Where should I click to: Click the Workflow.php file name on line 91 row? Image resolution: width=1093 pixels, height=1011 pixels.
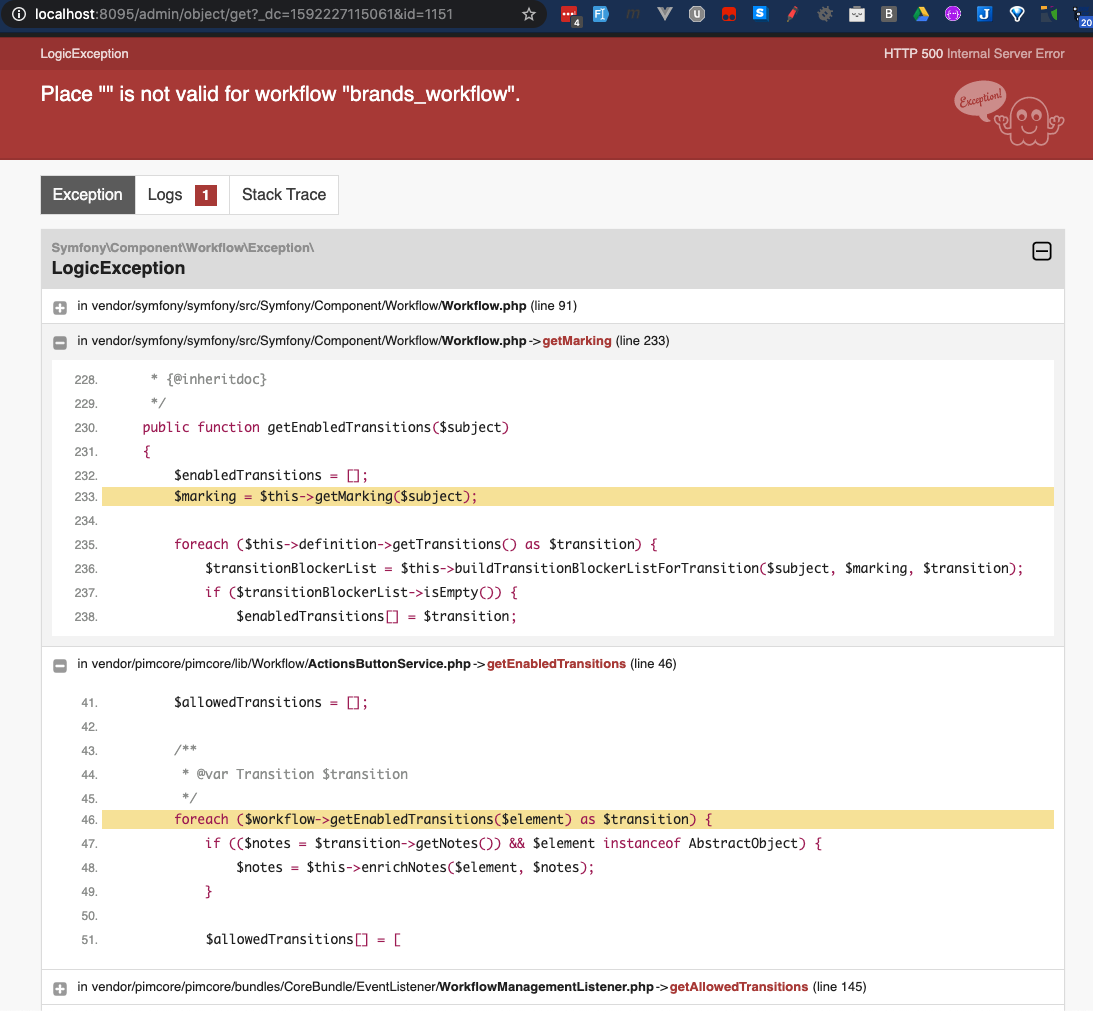pos(484,306)
